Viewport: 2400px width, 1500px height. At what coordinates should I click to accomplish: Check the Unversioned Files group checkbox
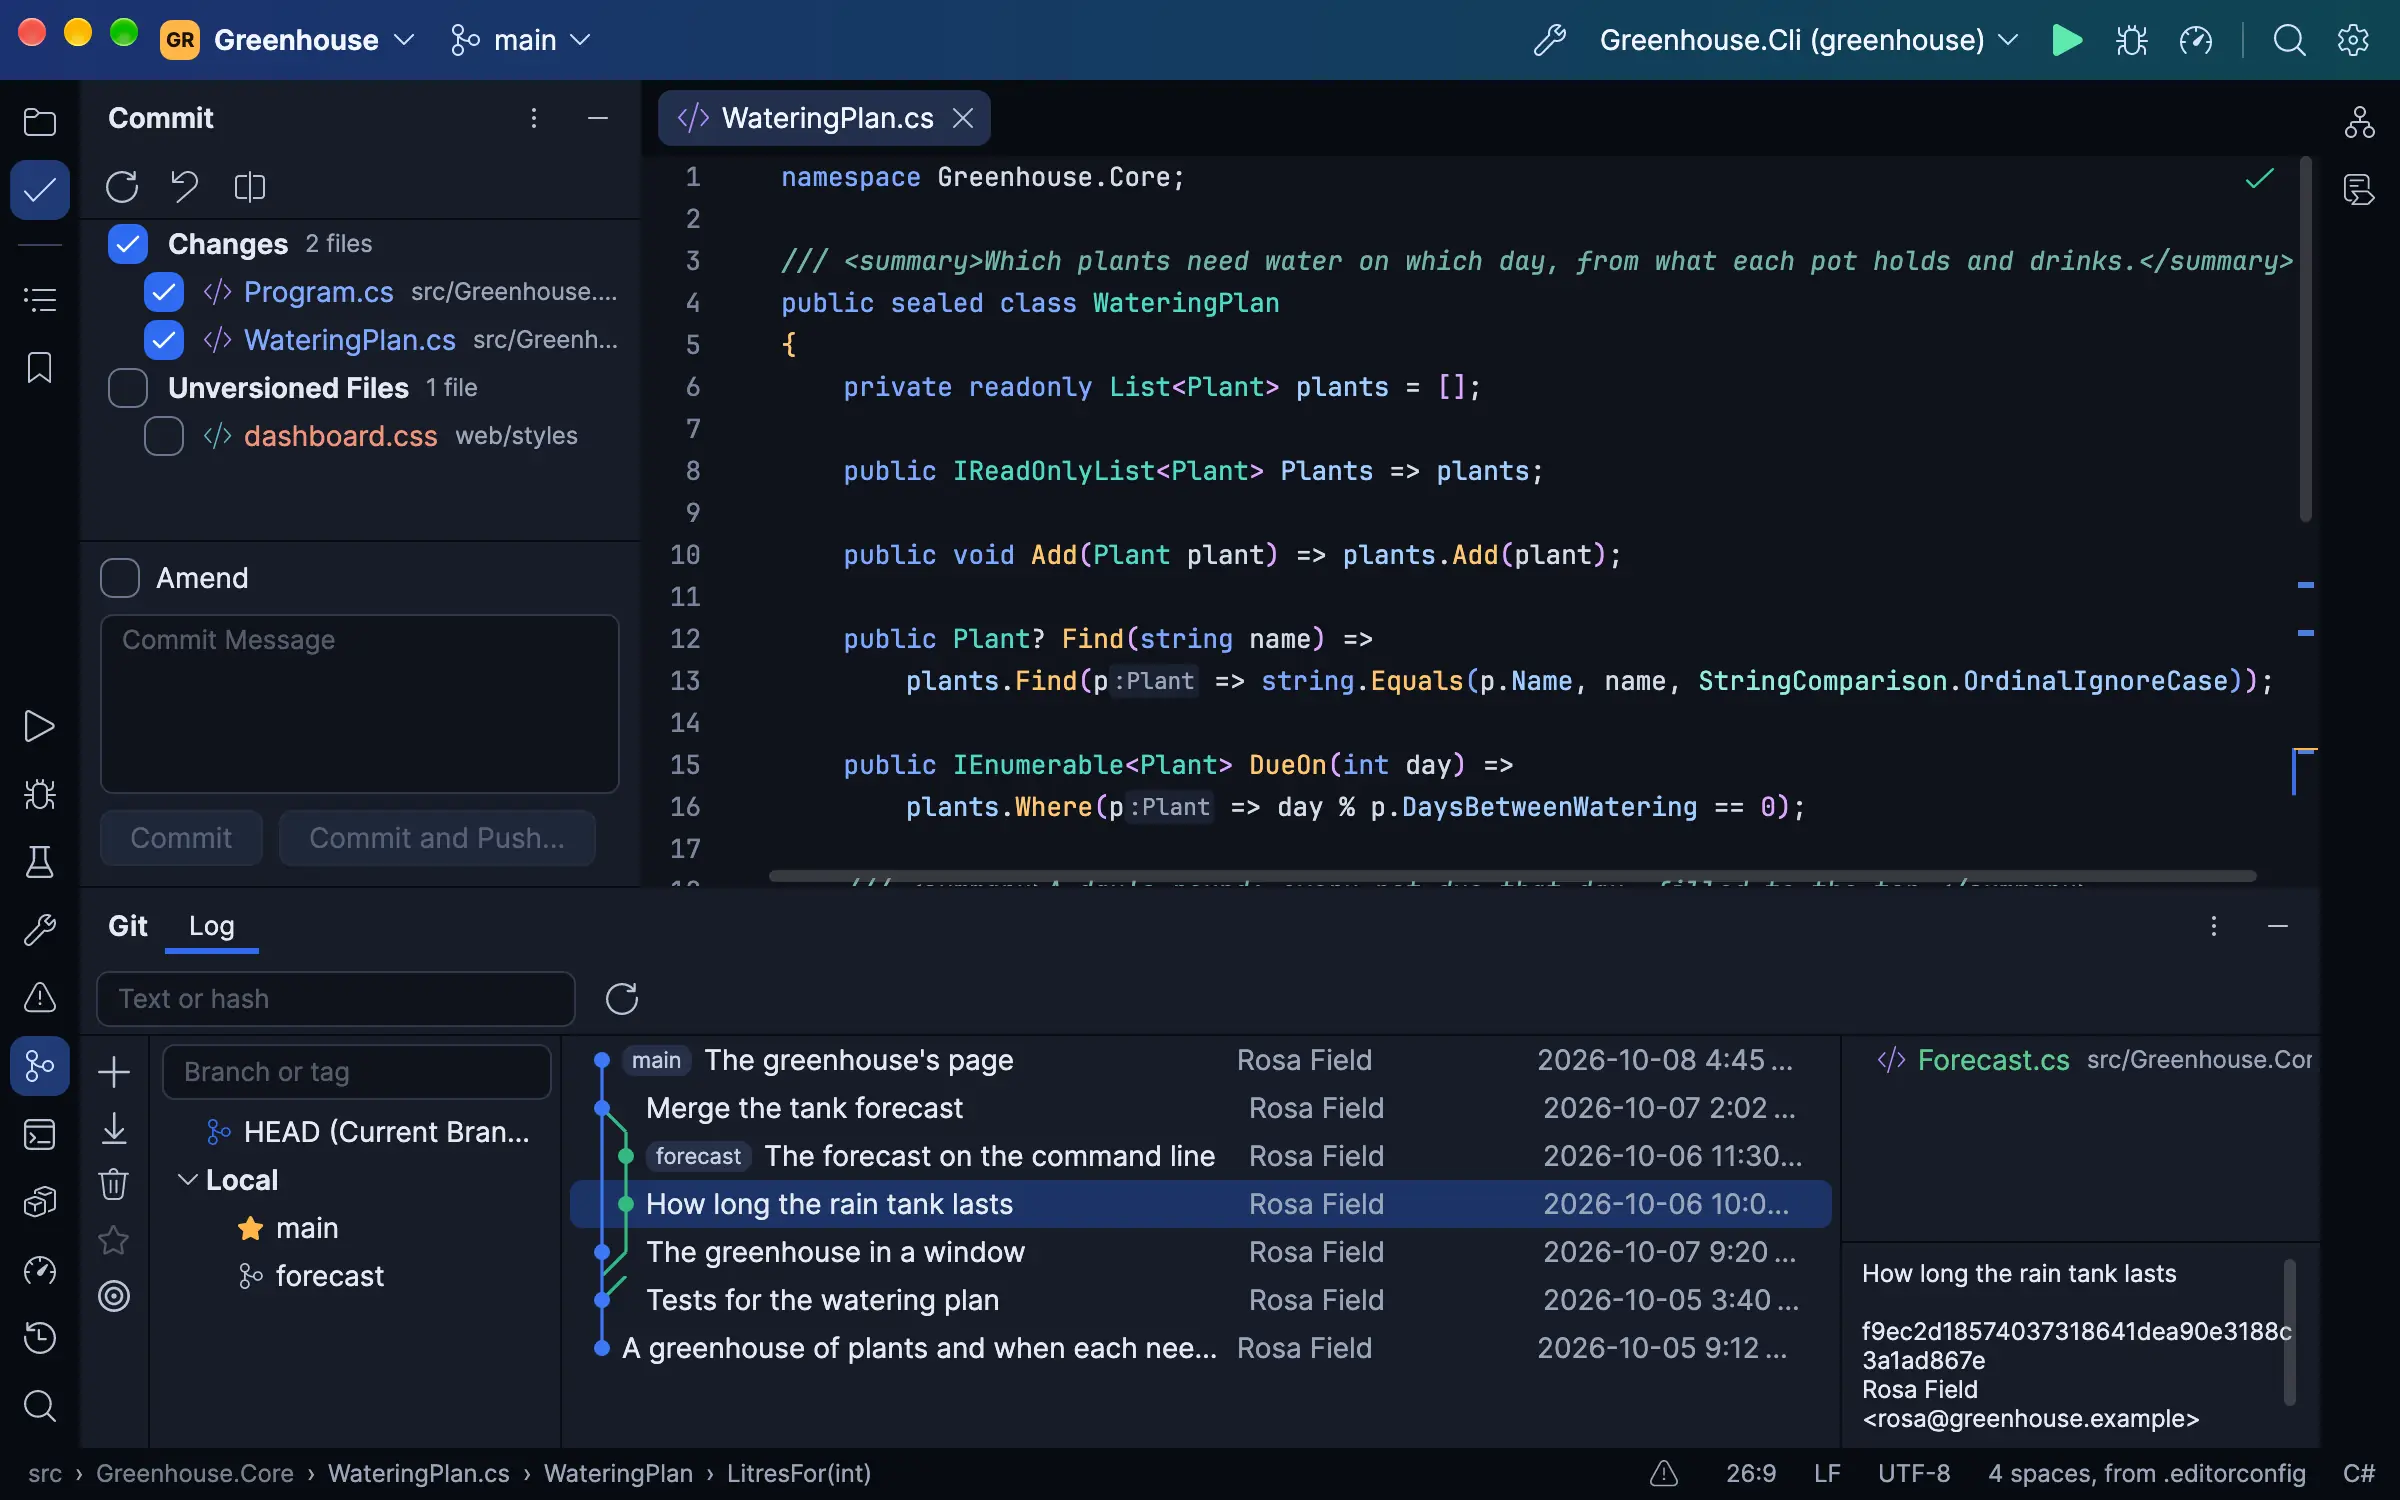[x=128, y=388]
